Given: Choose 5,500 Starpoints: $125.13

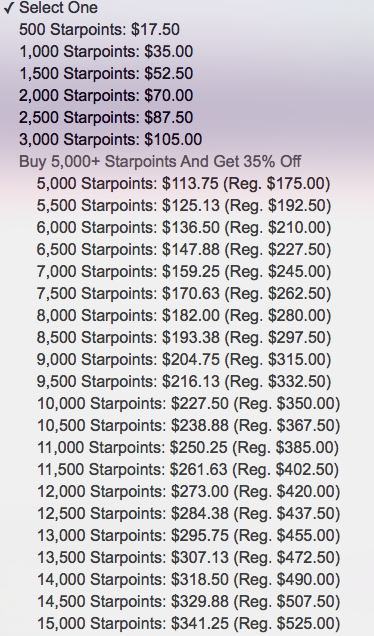Looking at the screenshot, I should 187,205.
